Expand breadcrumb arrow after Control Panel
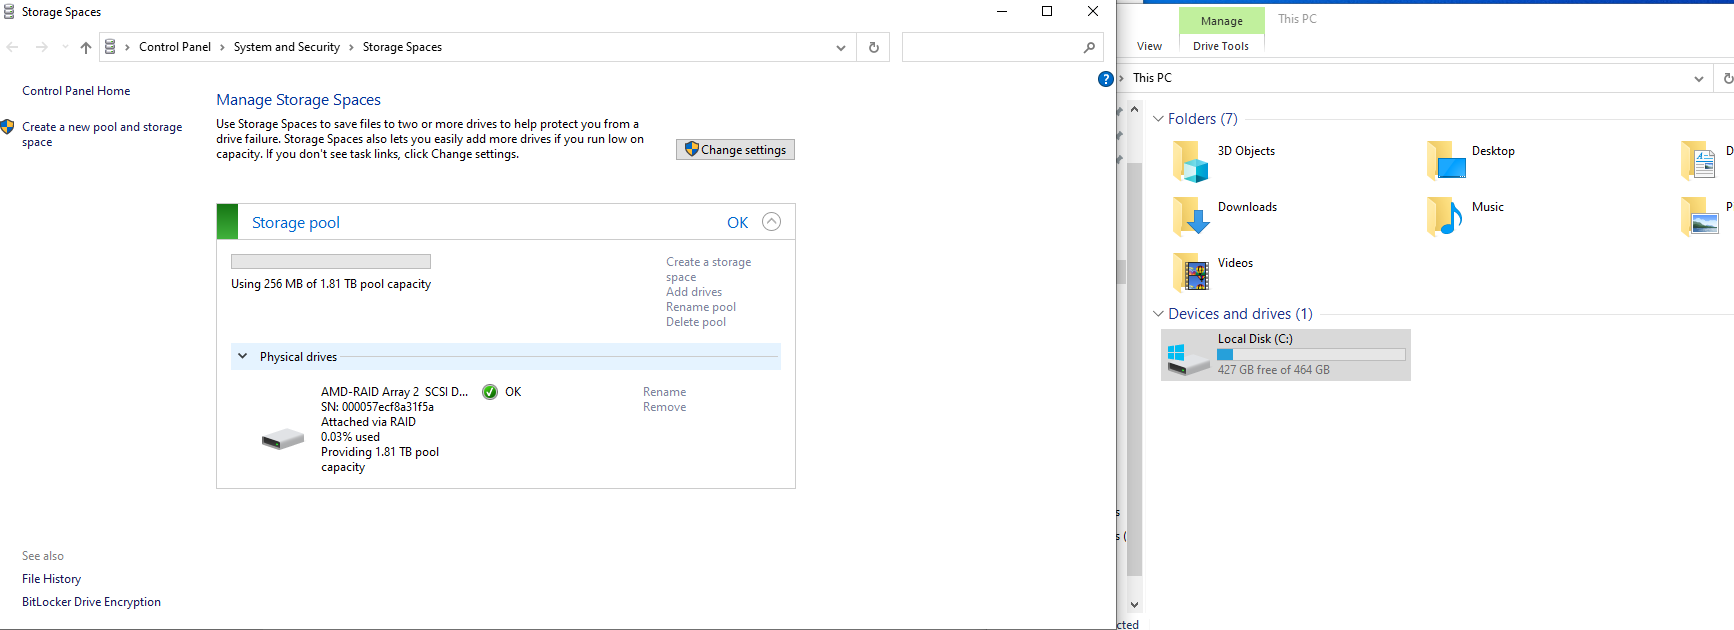This screenshot has width=1734, height=630. (222, 47)
